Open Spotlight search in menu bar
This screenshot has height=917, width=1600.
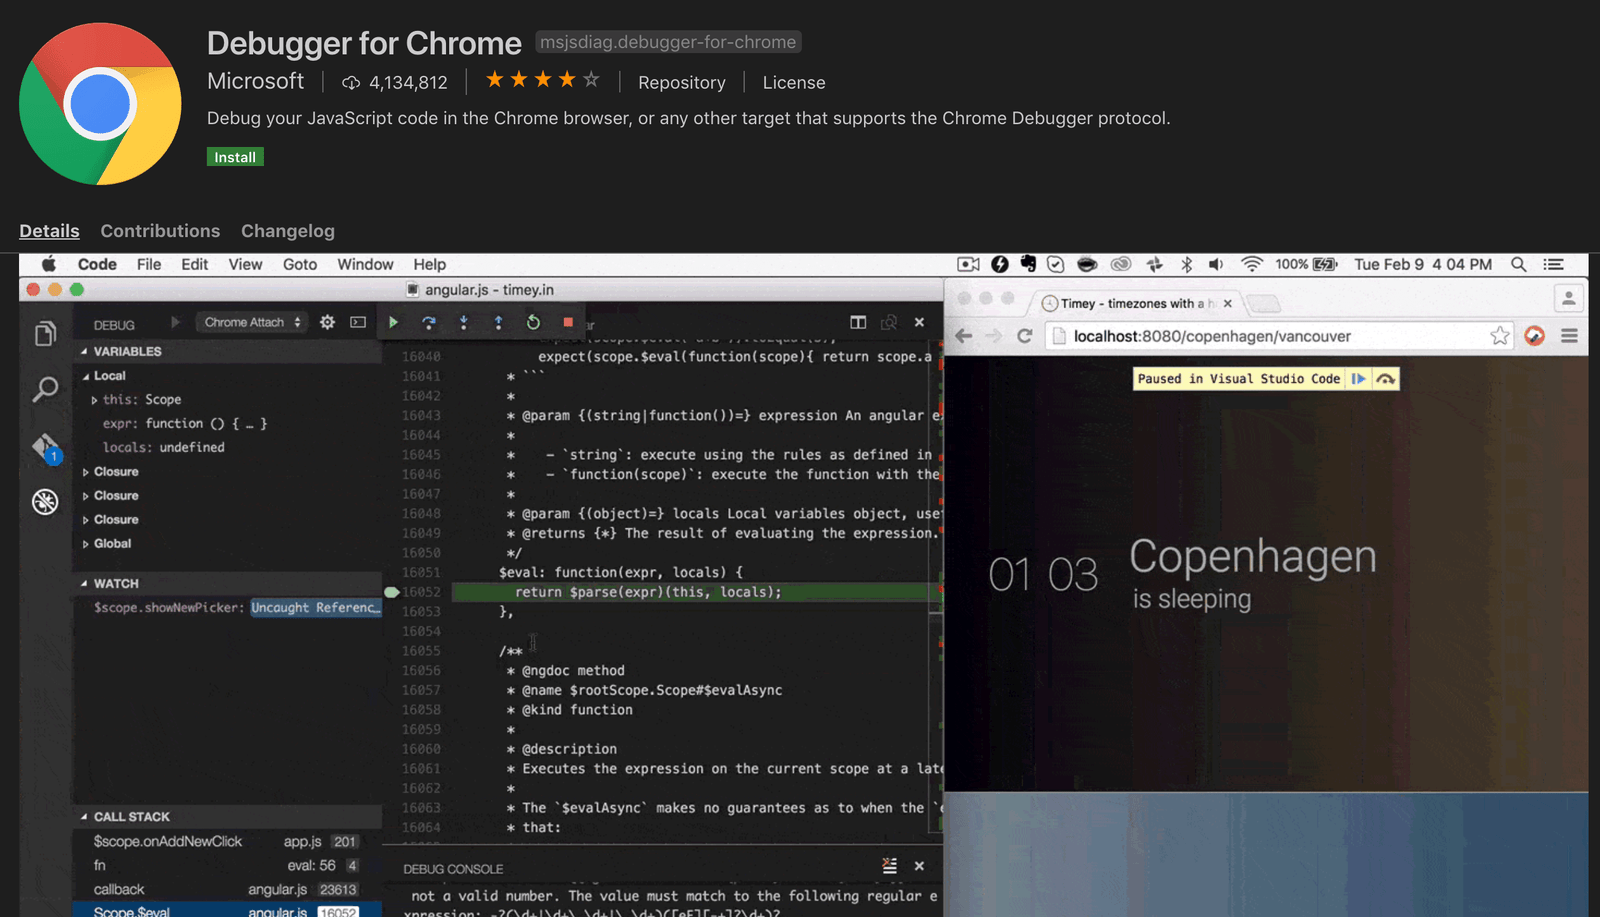(1518, 264)
